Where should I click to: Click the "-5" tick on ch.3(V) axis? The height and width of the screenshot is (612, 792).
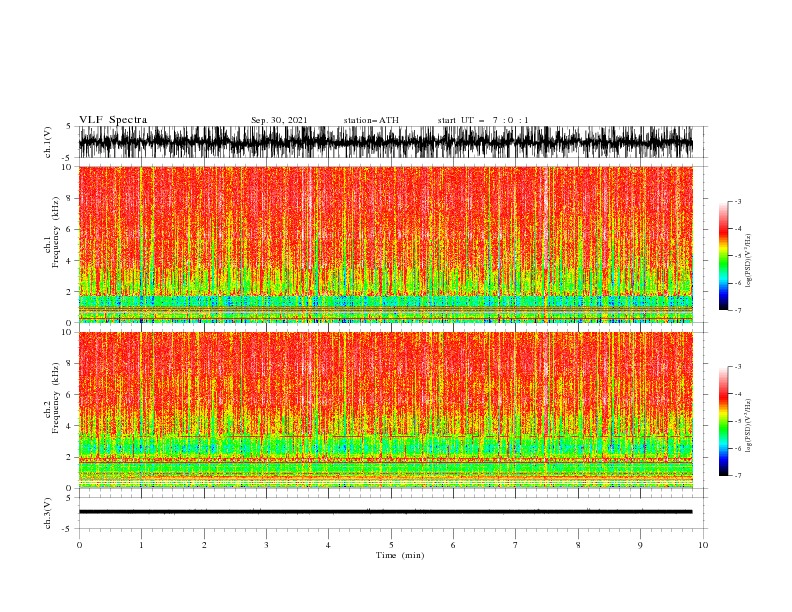(x=67, y=529)
